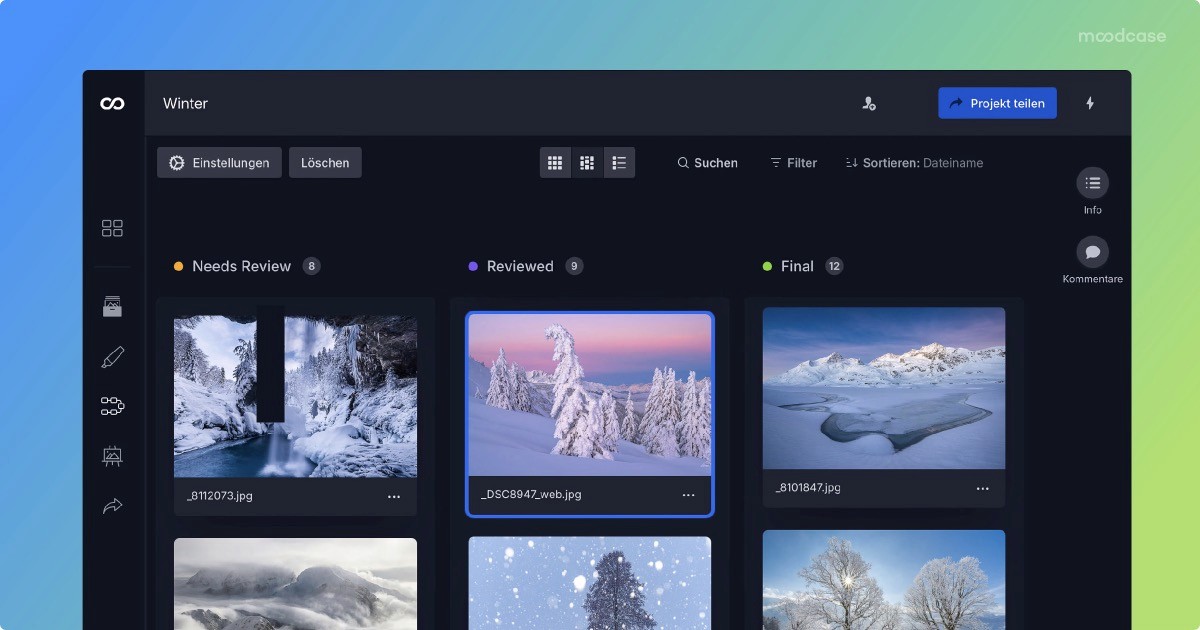Viewport: 1200px width, 630px height.
Task: Click filename _8112073.jpg
Action: click(x=220, y=496)
